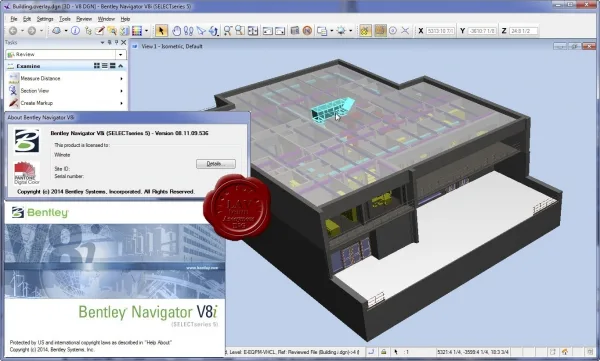
Task: Open the Edit menu
Action: 27,19
